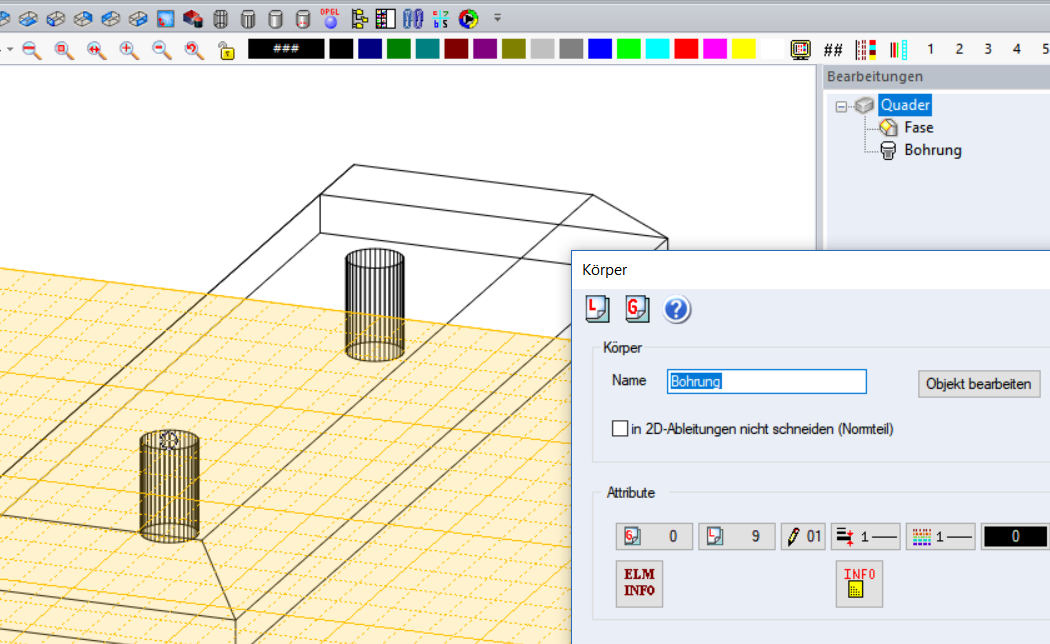This screenshot has height=644, width=1050.
Task: Select the blue square plane view icon
Action: point(165,19)
